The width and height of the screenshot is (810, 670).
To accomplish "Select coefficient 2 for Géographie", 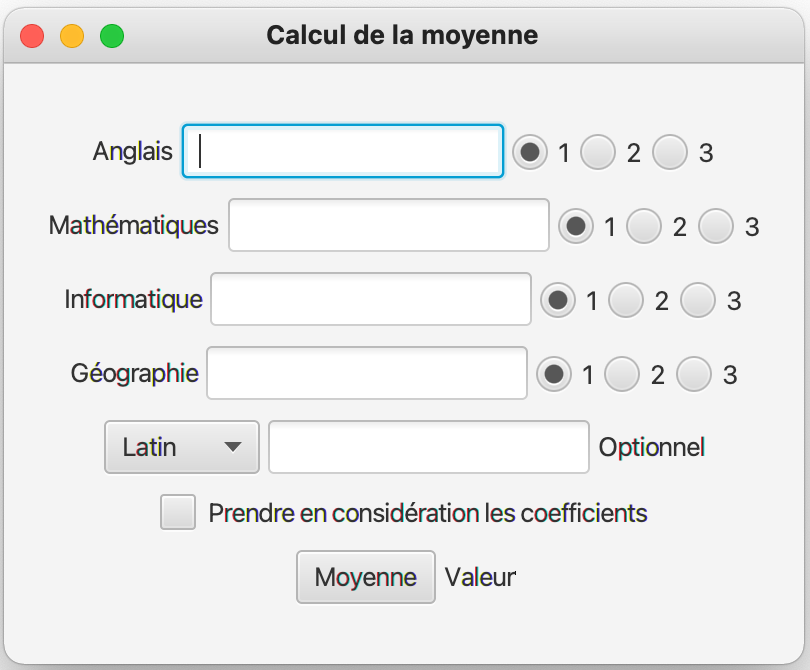I will tap(623, 374).
